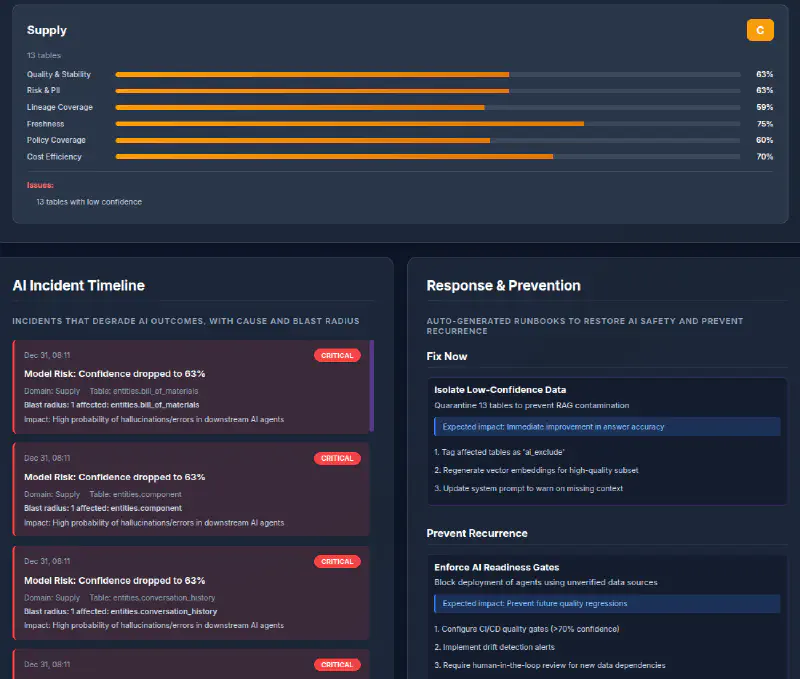The image size is (800, 679).
Task: Click 'Table: entities.bill_of_materials' text
Action: [144, 391]
